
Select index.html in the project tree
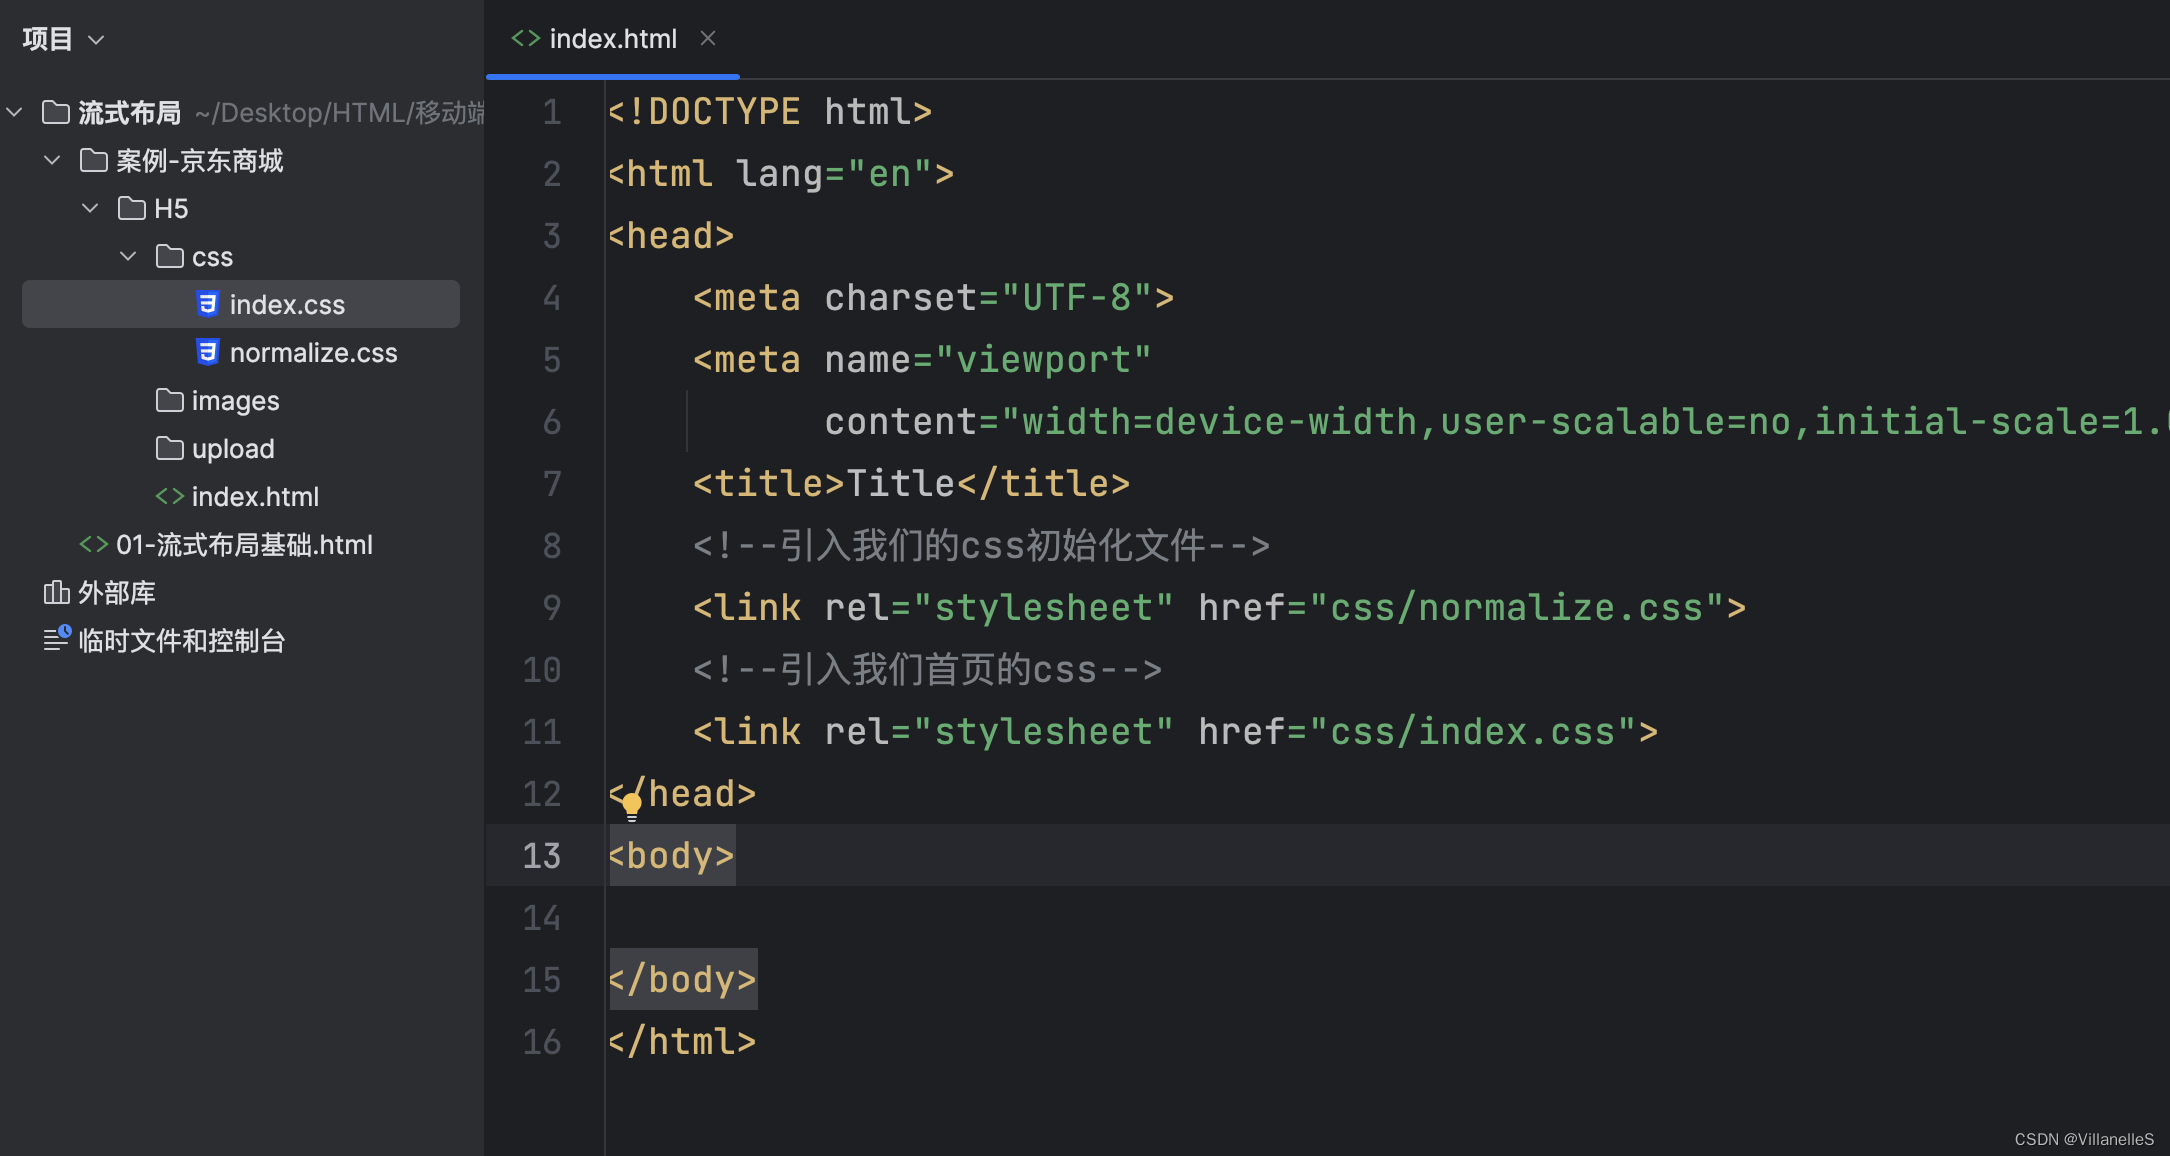click(255, 496)
